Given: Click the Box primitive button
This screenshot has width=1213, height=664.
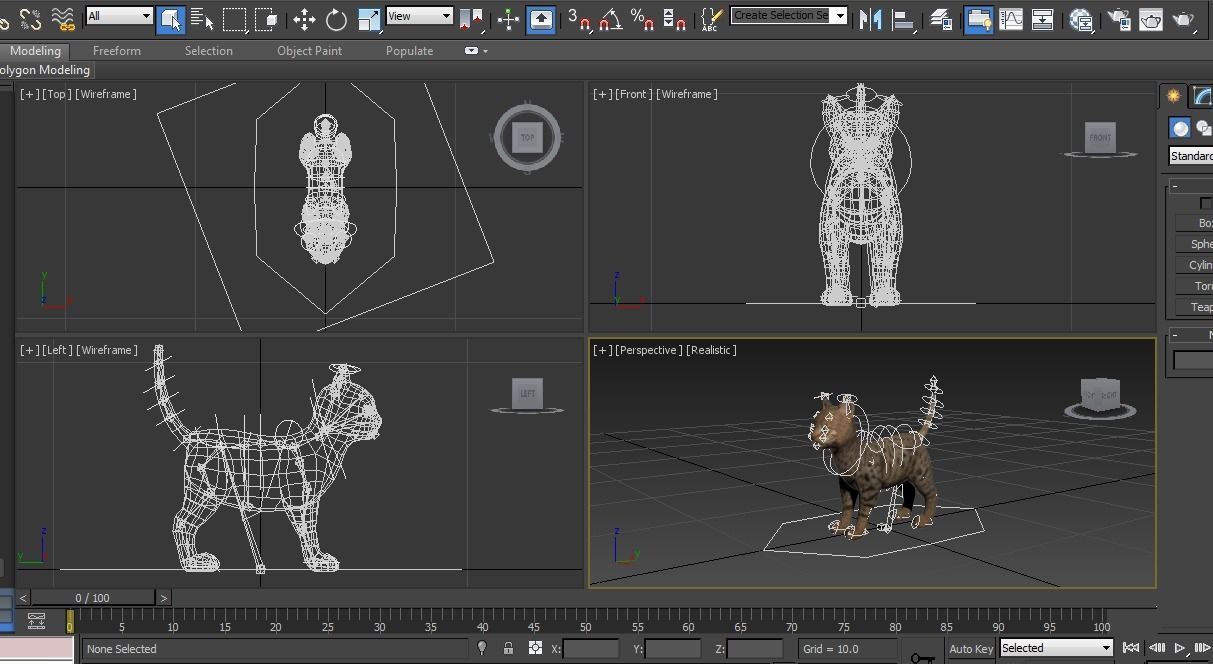Looking at the screenshot, I should [1195, 223].
